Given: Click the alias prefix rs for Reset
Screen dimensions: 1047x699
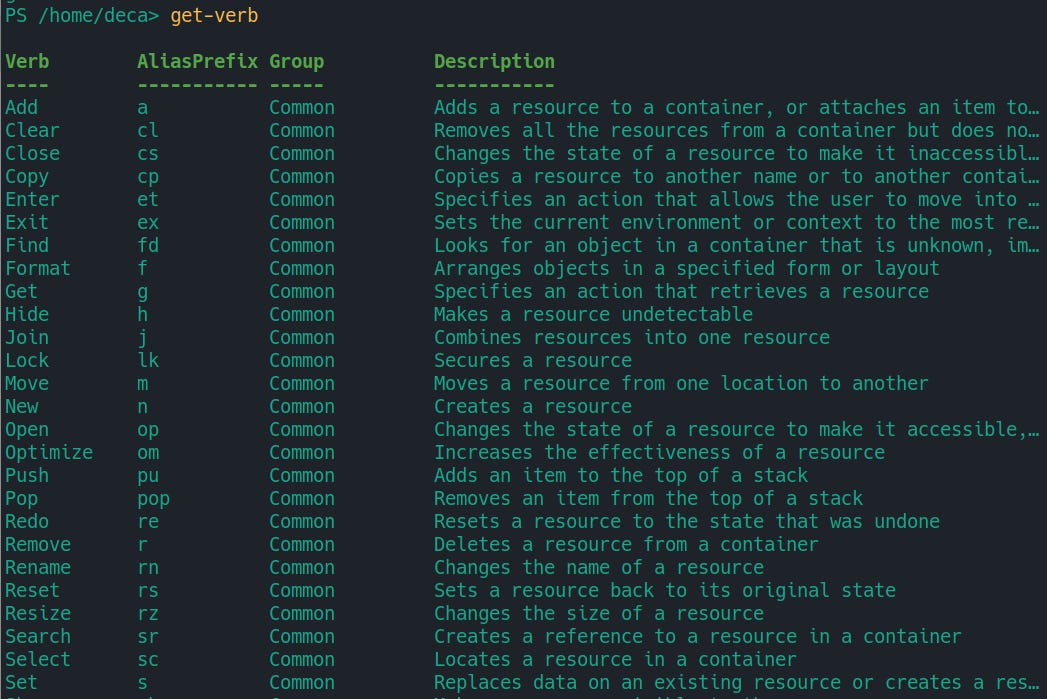Looking at the screenshot, I should click(x=147, y=590).
